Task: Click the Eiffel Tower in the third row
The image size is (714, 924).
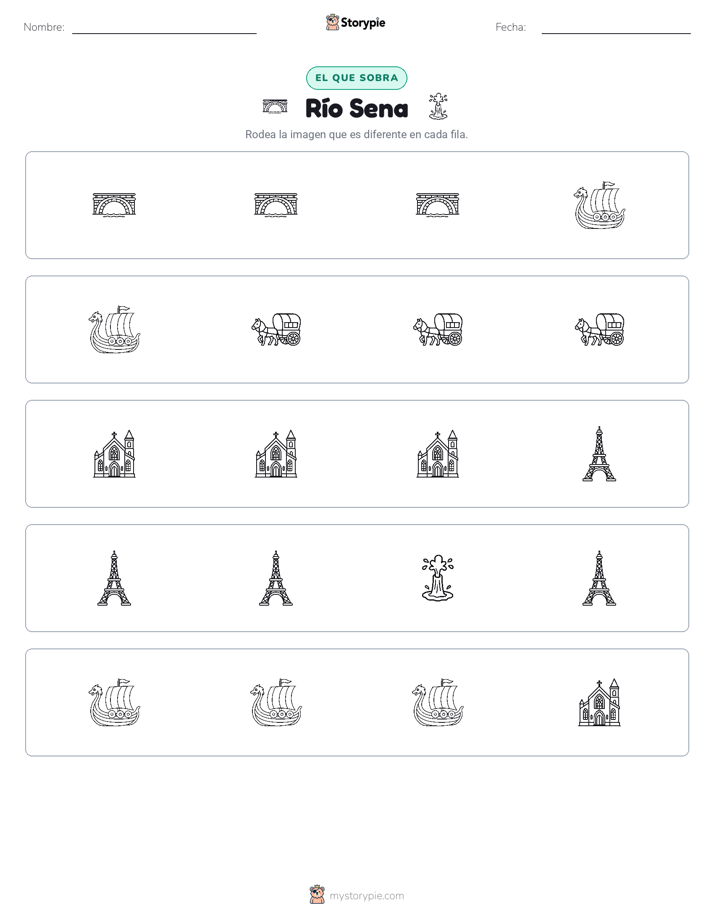Action: pos(599,454)
